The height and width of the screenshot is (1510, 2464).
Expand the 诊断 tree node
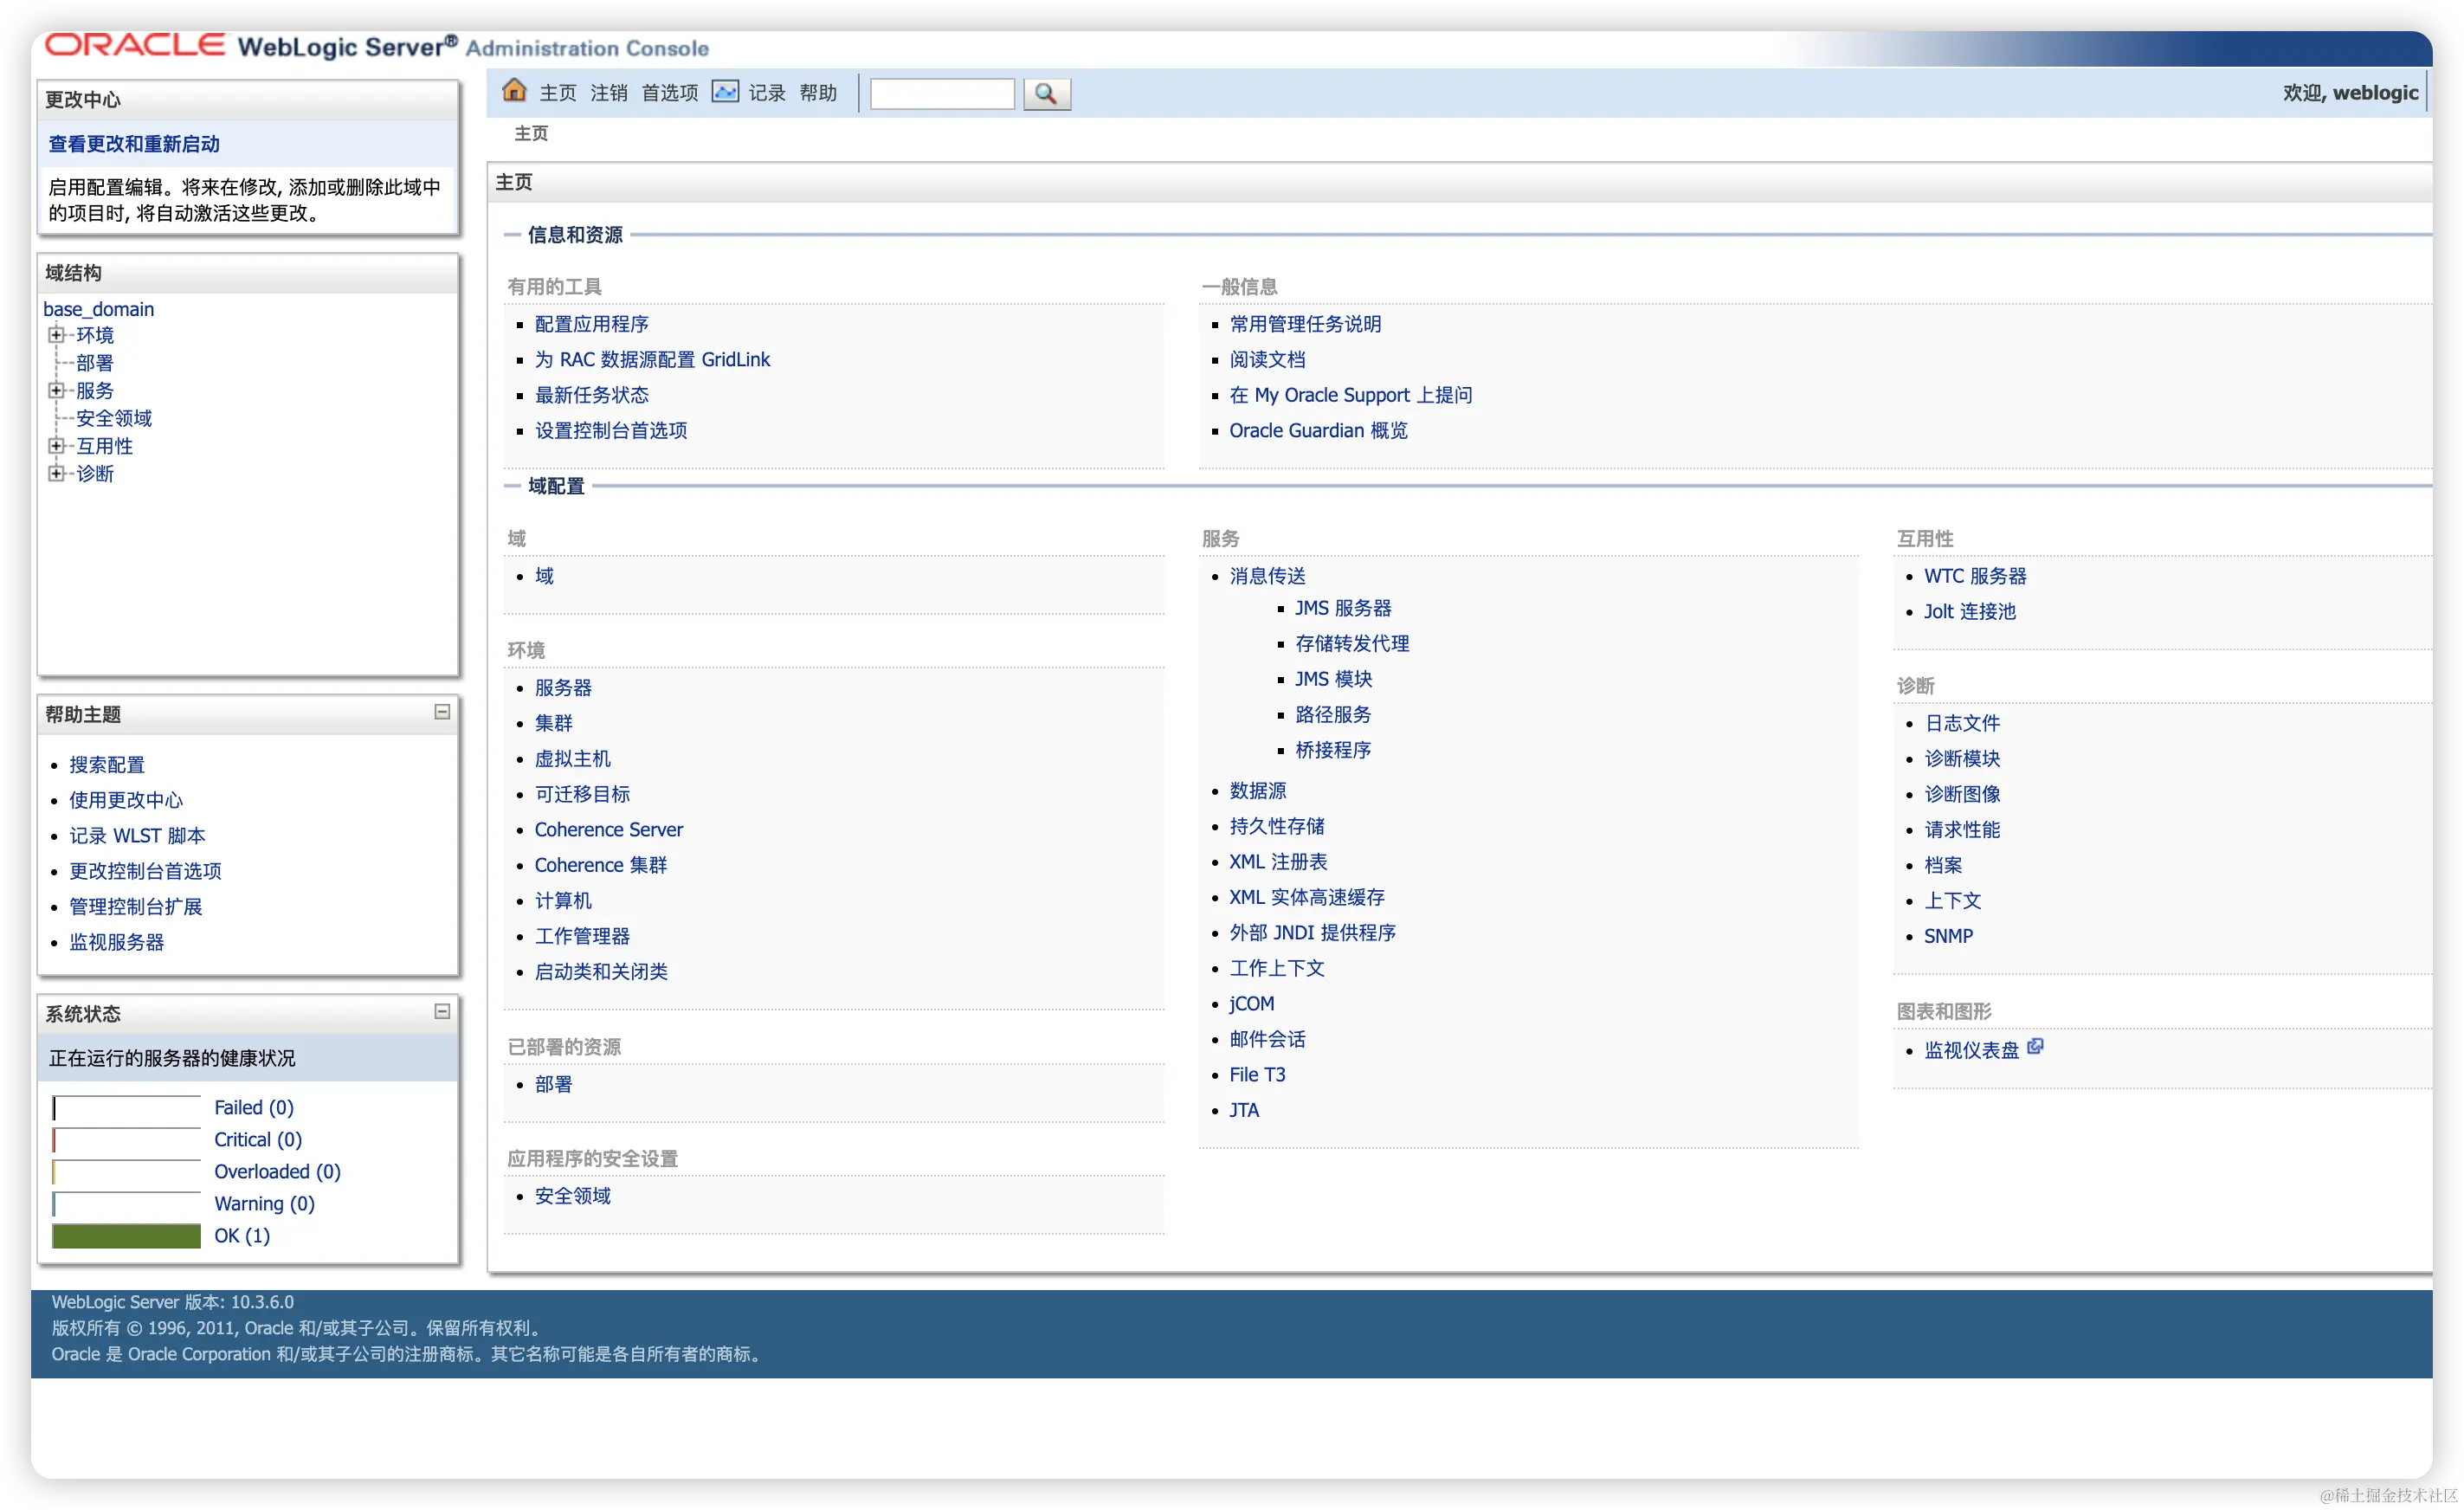pos(57,473)
